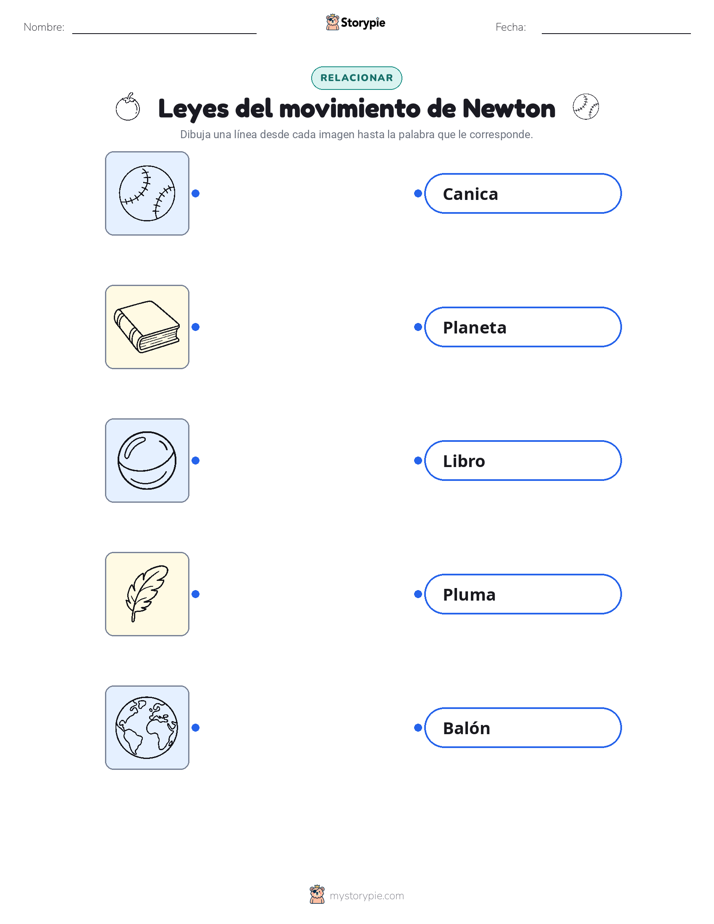This screenshot has width=714, height=924.
Task: Select the Planeta word box
Action: tap(523, 327)
